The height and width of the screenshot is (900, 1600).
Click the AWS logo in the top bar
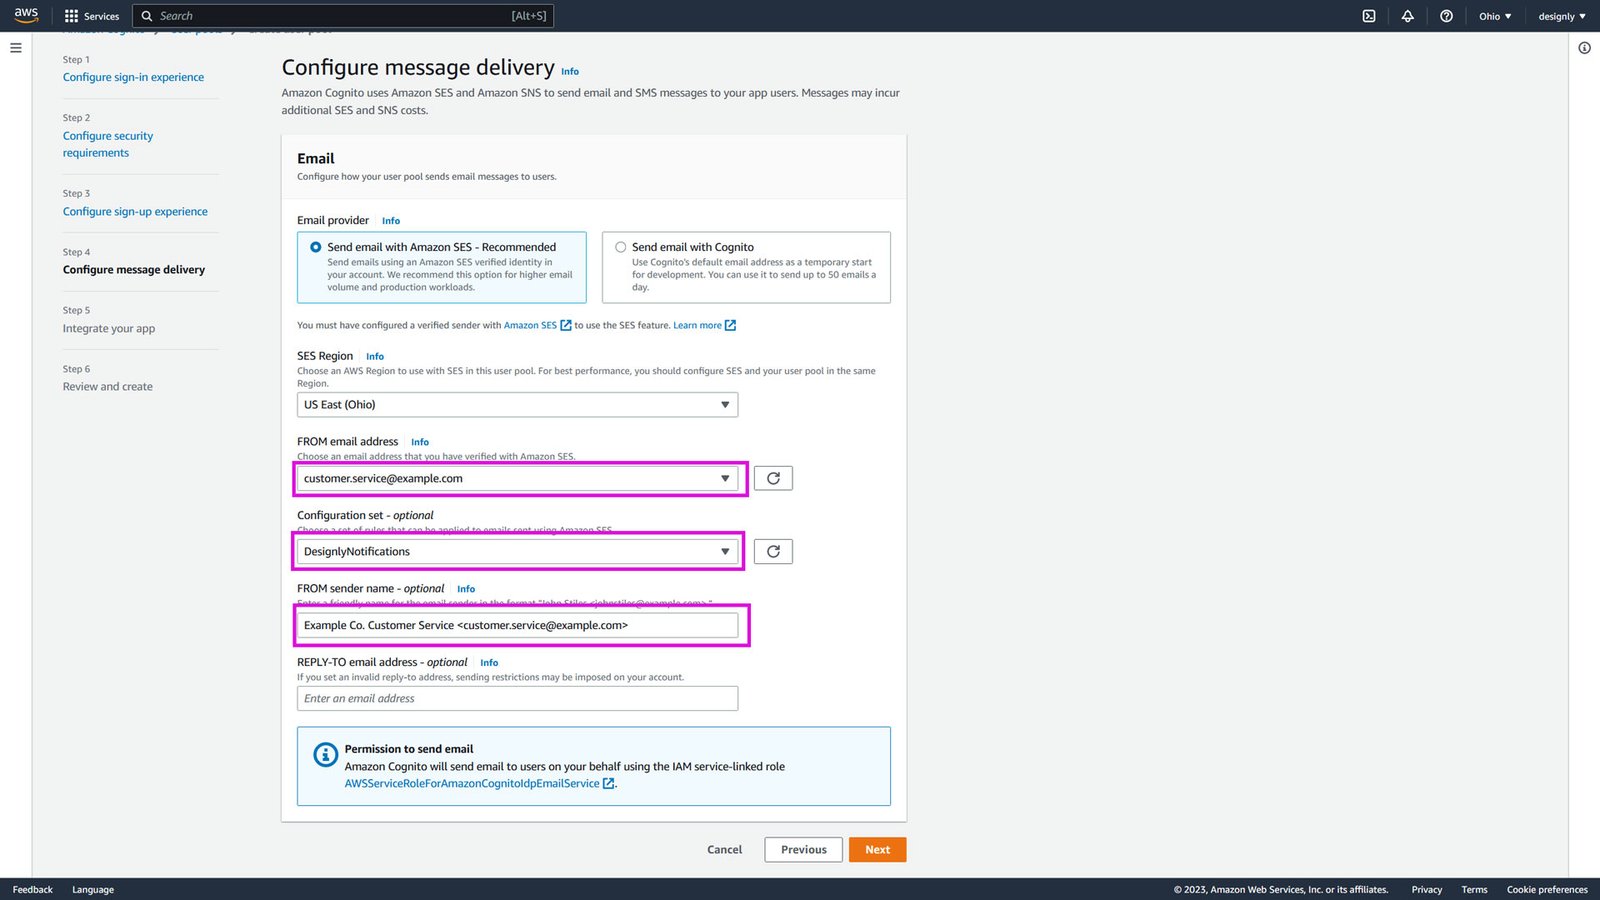coord(26,14)
